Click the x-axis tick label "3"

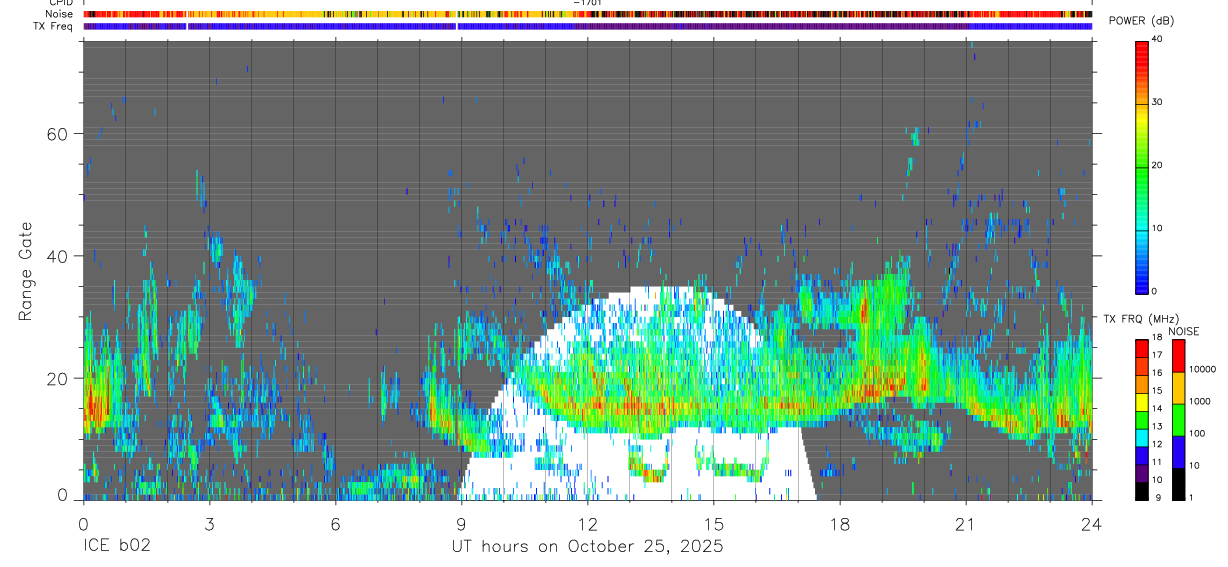click(209, 524)
